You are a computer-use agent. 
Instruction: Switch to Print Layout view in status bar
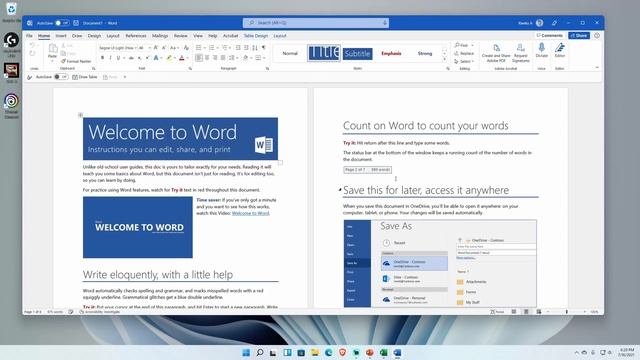pyautogui.click(x=526, y=311)
